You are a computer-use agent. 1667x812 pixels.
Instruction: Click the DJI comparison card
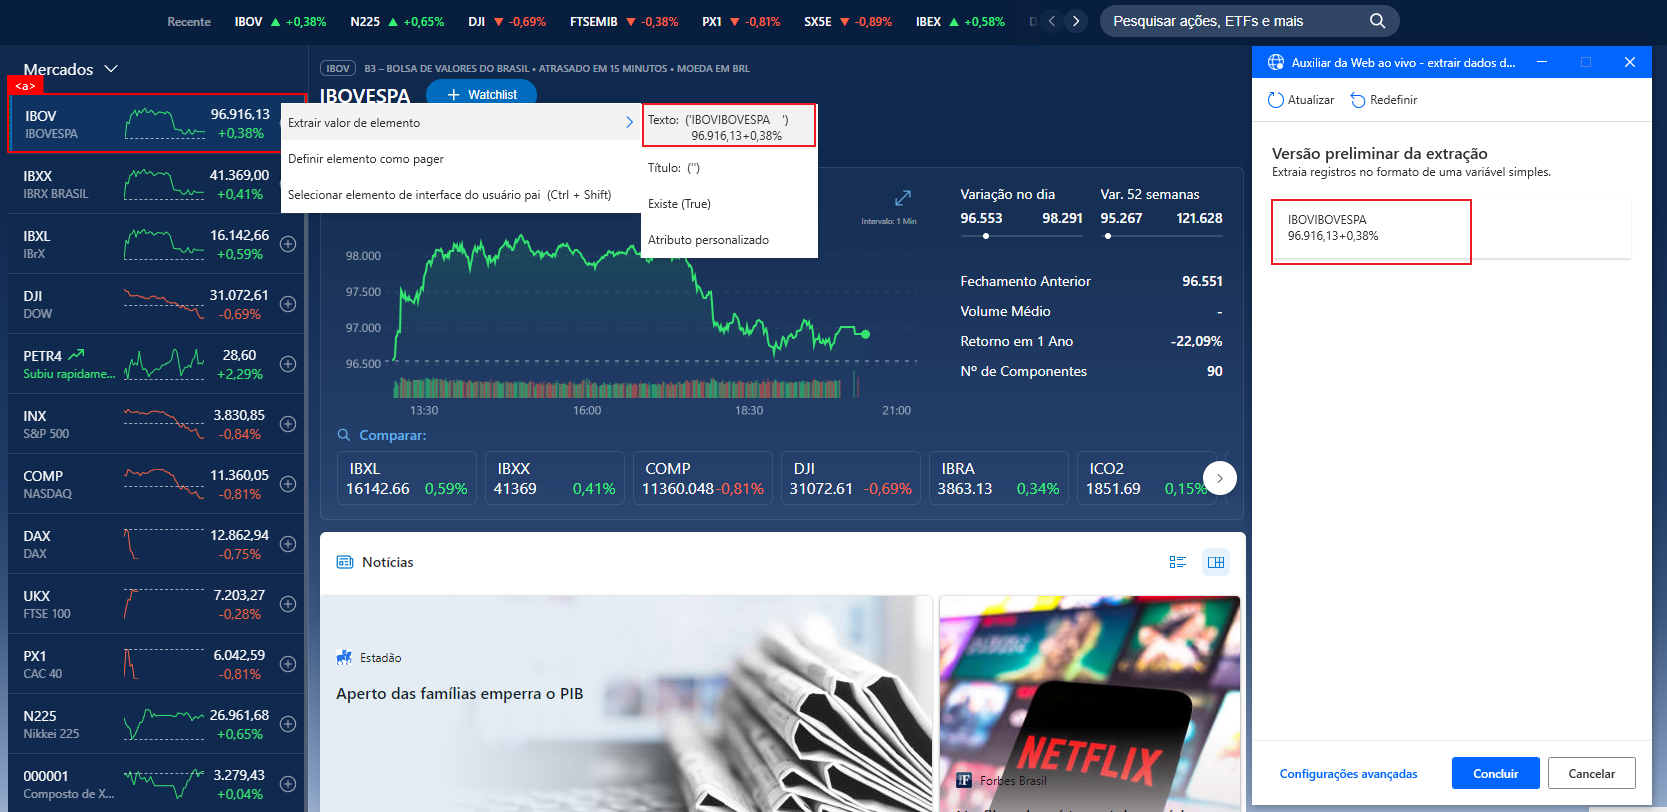(851, 478)
